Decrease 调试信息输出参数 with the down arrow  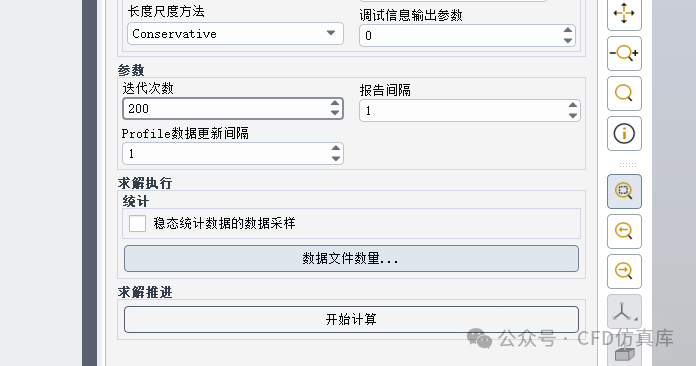pyautogui.click(x=568, y=41)
